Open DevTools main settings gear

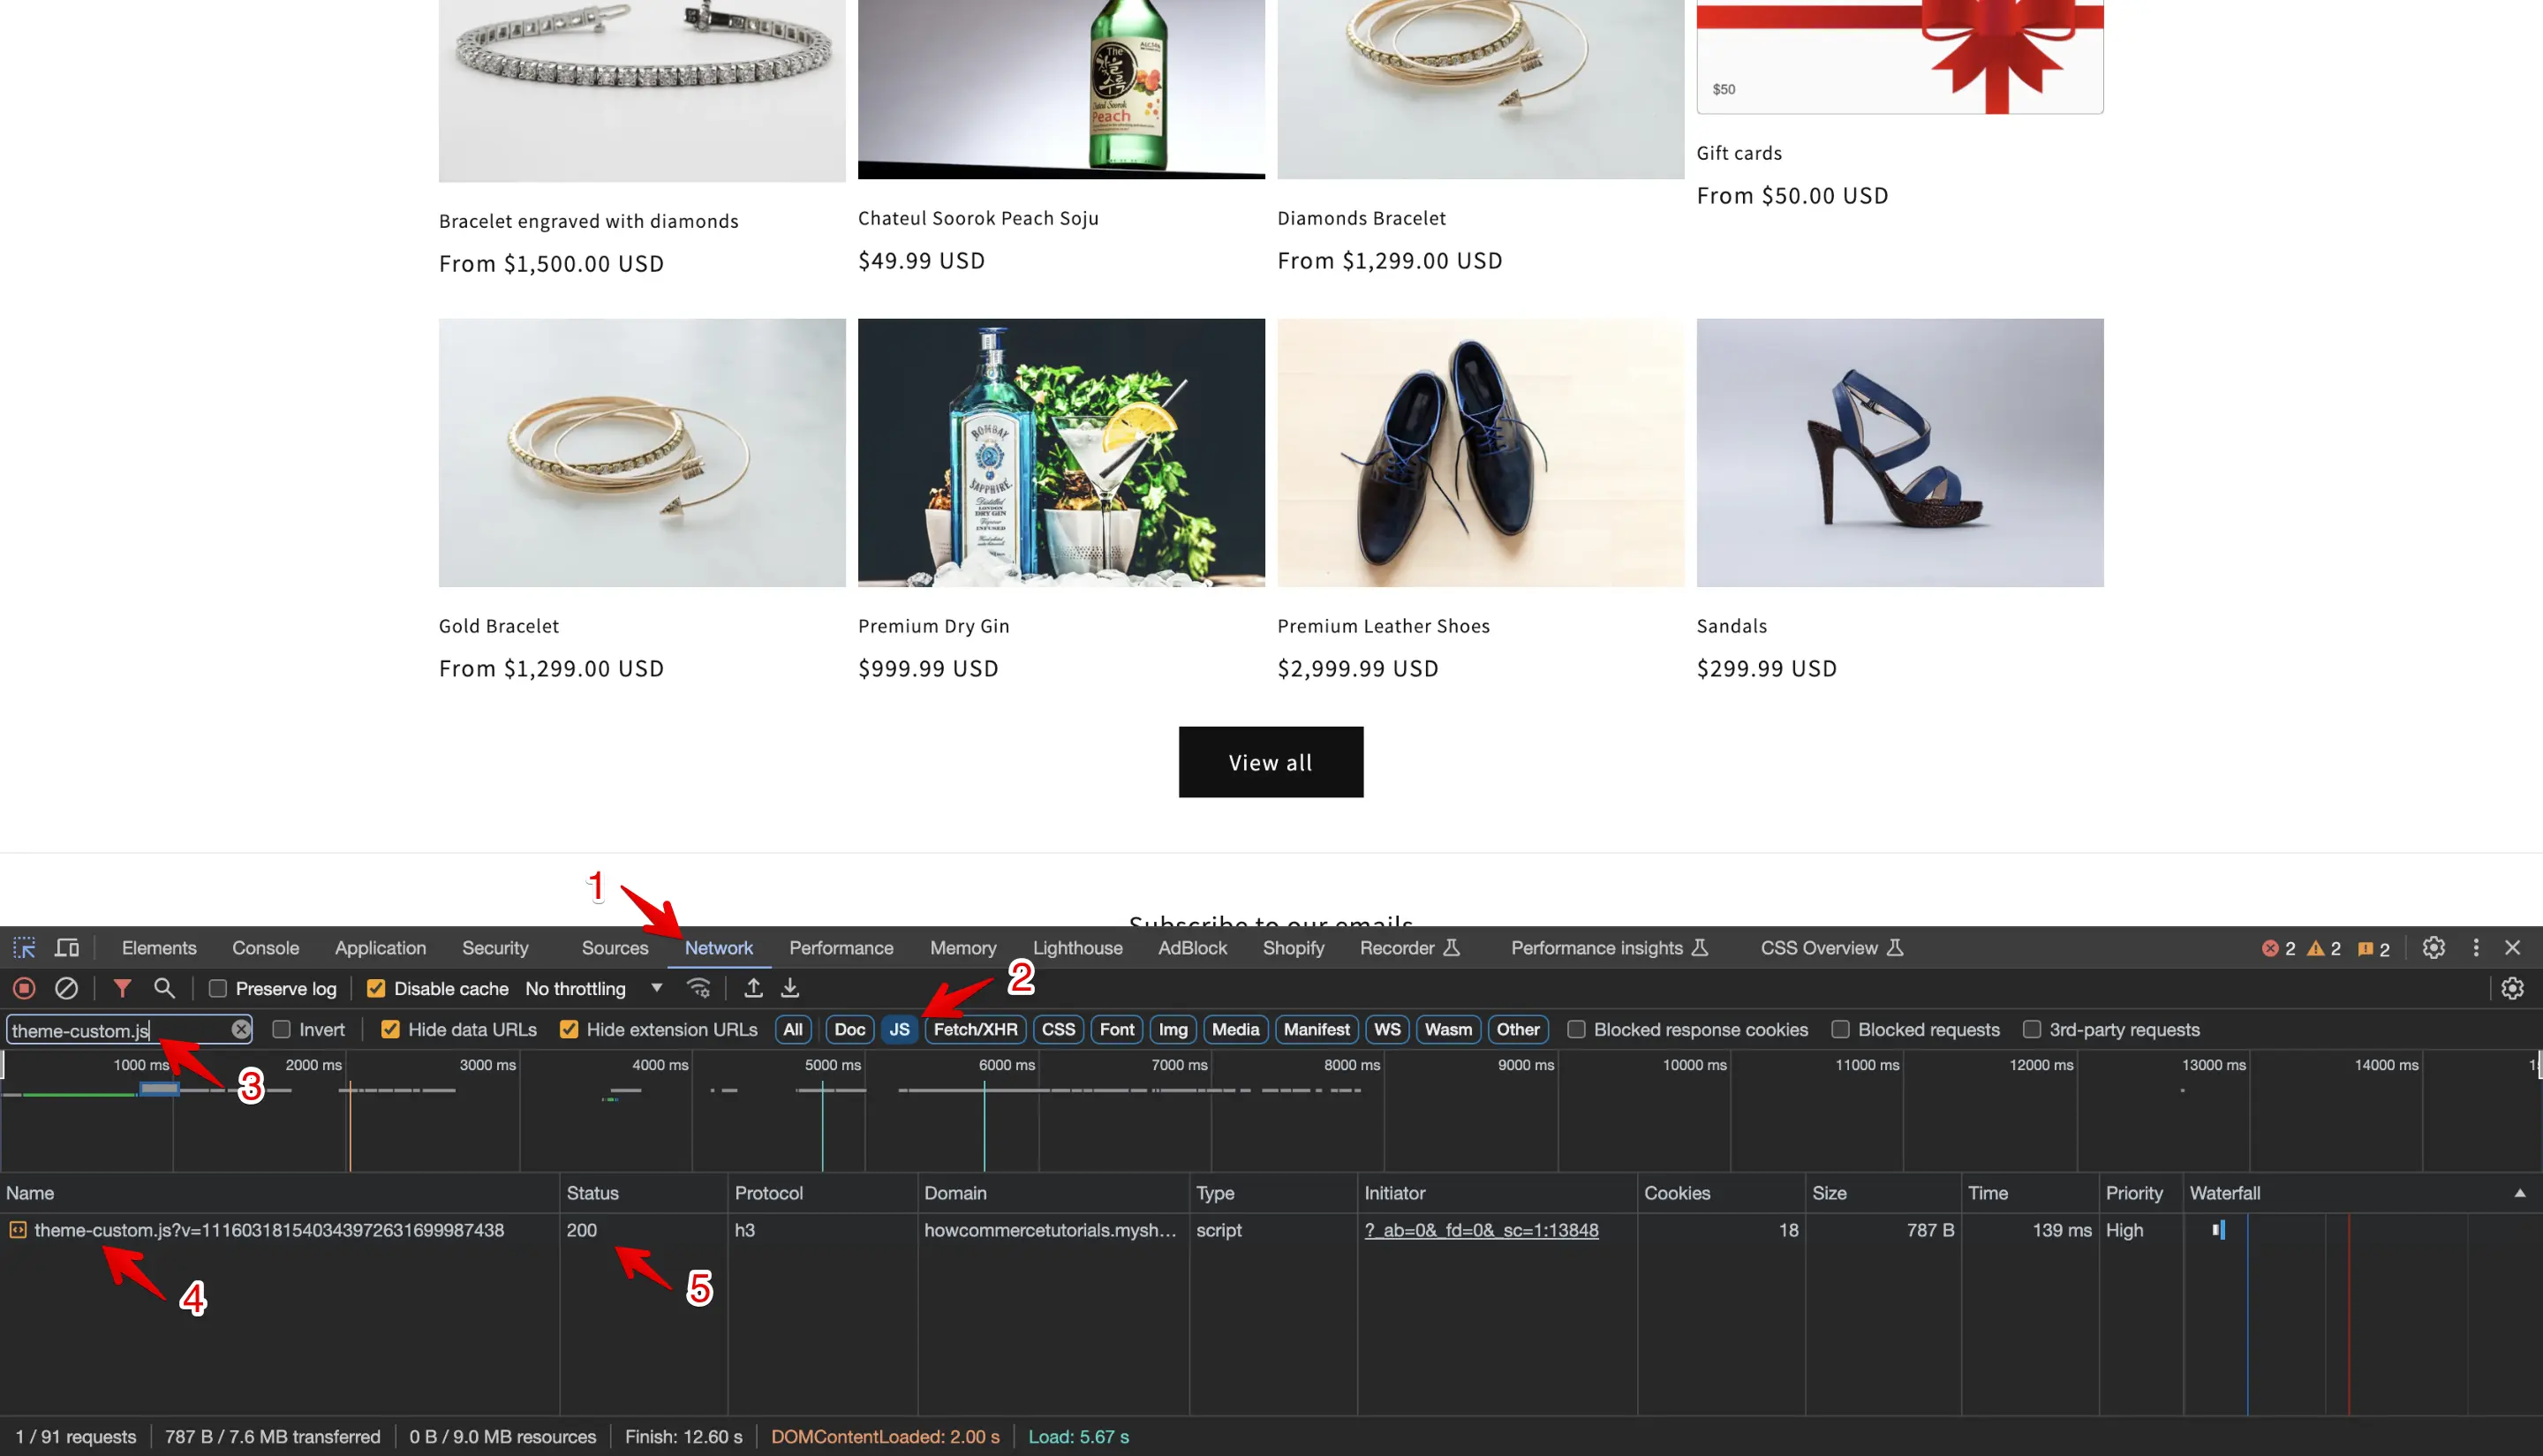click(x=2433, y=947)
